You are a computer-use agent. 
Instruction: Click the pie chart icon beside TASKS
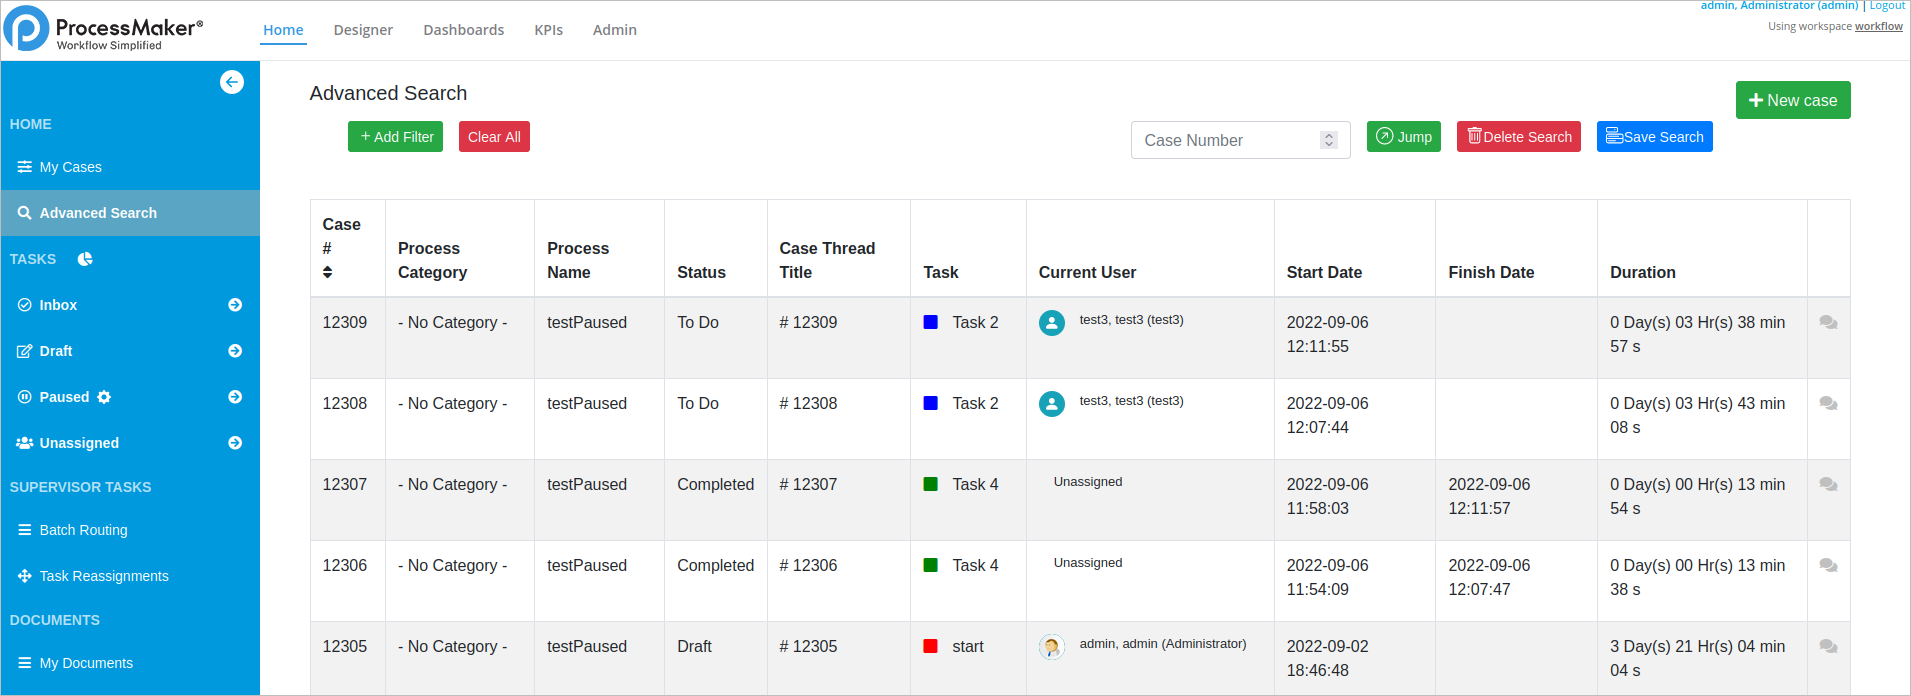[x=85, y=259]
